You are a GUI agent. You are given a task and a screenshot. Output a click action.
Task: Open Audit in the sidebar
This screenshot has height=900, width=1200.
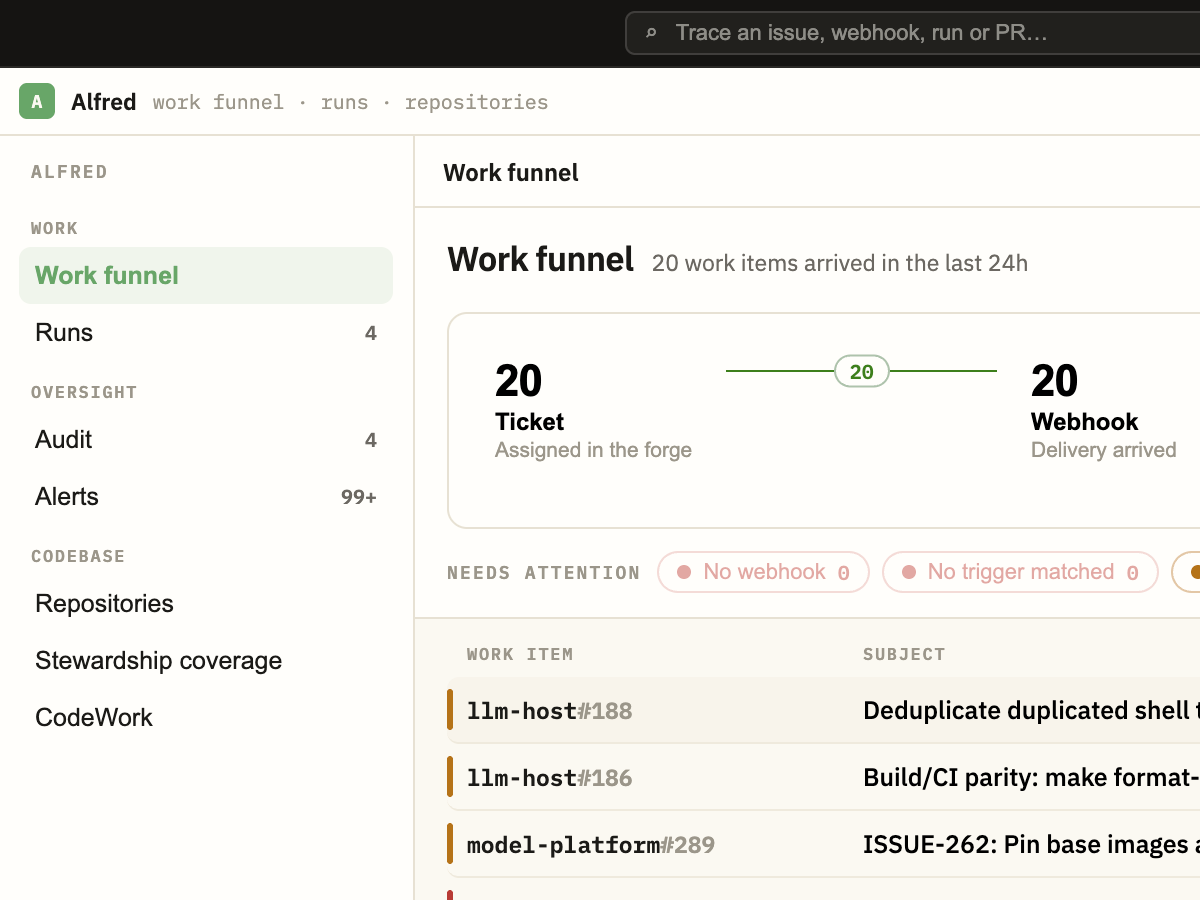click(x=206, y=439)
